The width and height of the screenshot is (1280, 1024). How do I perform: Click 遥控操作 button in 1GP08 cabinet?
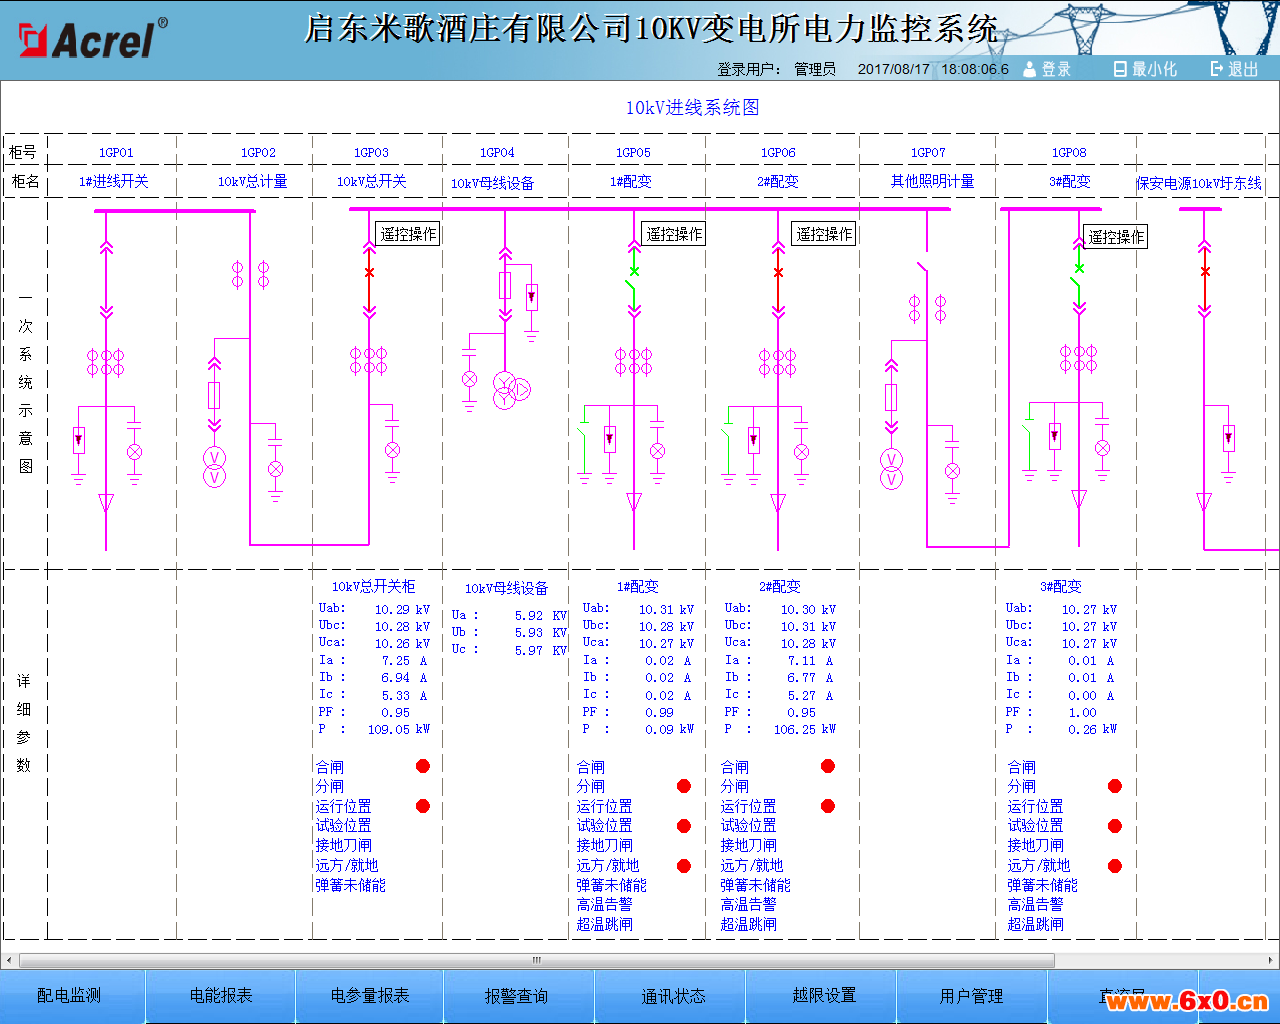[1116, 237]
